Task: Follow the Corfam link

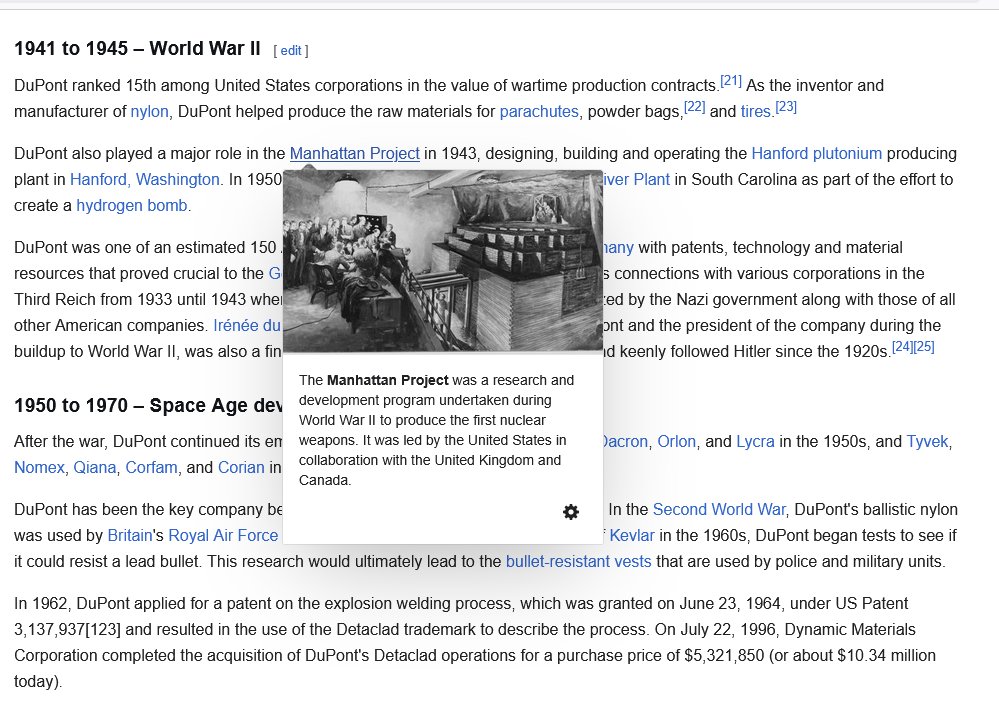Action: [152, 468]
